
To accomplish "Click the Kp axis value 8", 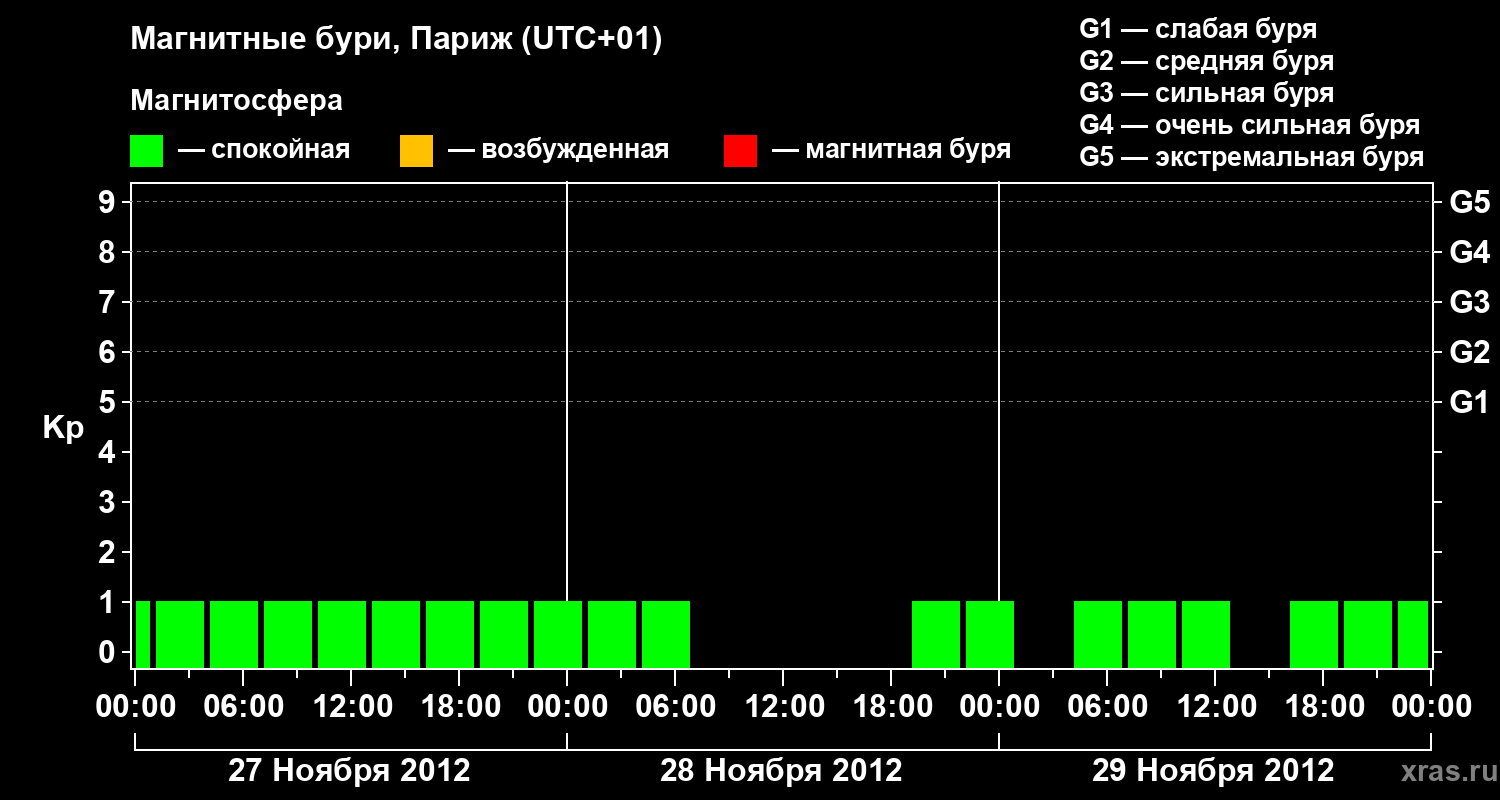I will (x=108, y=252).
